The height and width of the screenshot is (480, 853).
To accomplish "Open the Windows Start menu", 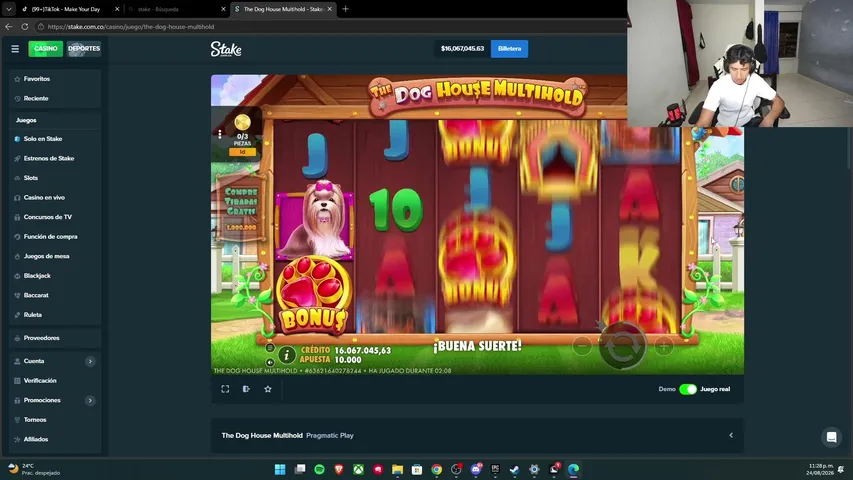I will coord(280,469).
